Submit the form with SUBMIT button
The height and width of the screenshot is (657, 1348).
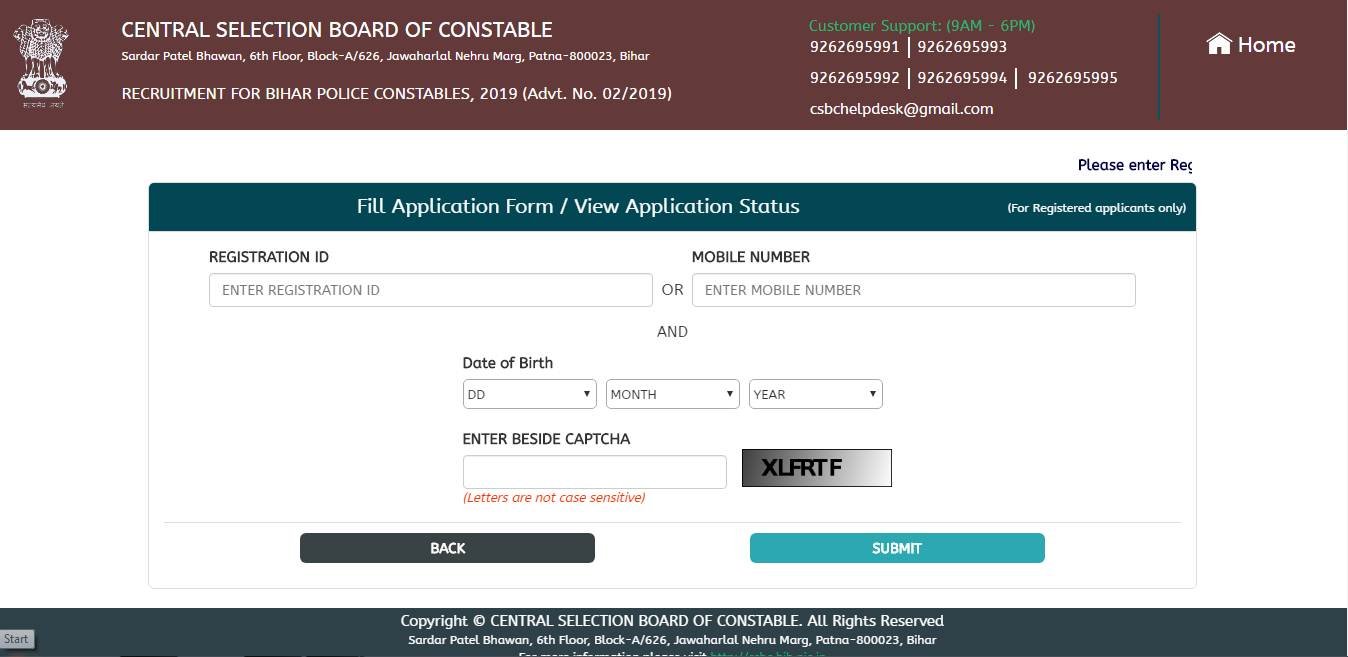897,548
